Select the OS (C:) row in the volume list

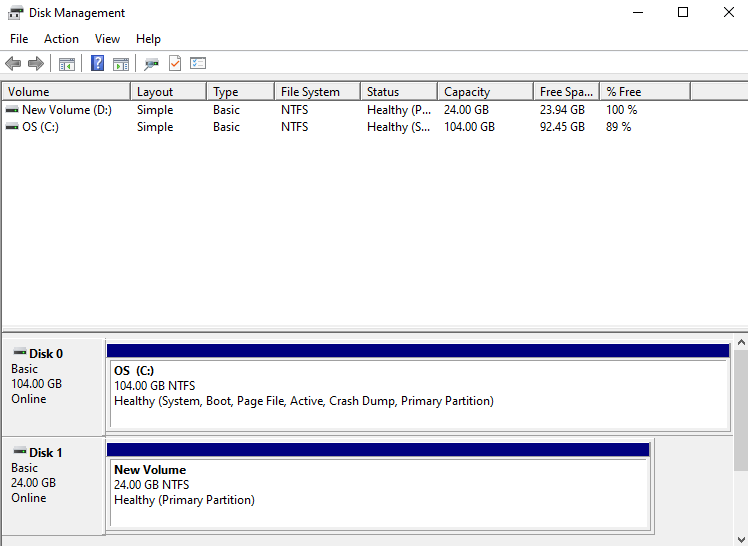point(40,127)
